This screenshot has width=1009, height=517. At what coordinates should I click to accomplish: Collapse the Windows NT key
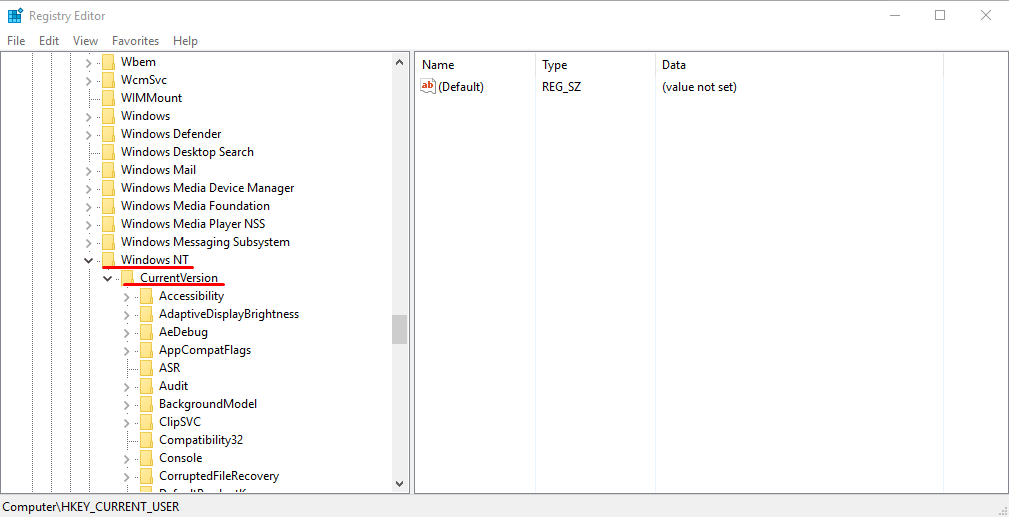pyautogui.click(x=88, y=260)
